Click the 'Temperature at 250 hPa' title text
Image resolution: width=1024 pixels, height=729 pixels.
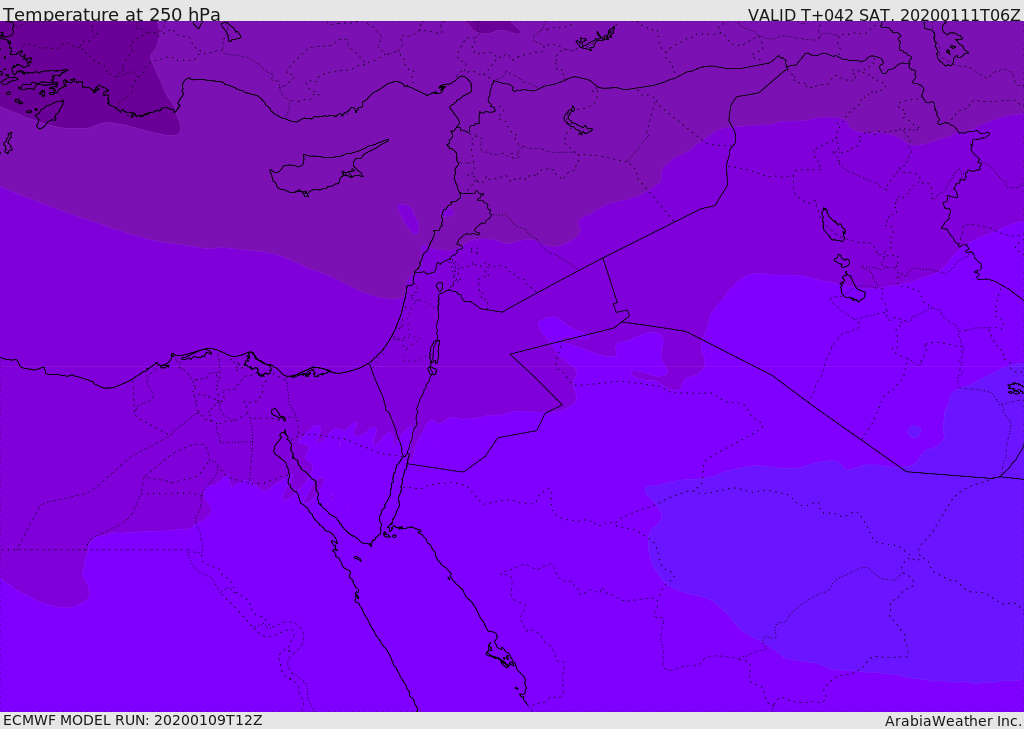click(x=112, y=14)
